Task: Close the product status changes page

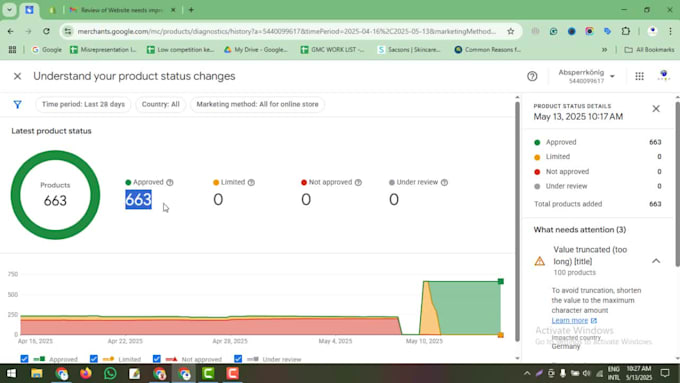Action: [x=17, y=76]
